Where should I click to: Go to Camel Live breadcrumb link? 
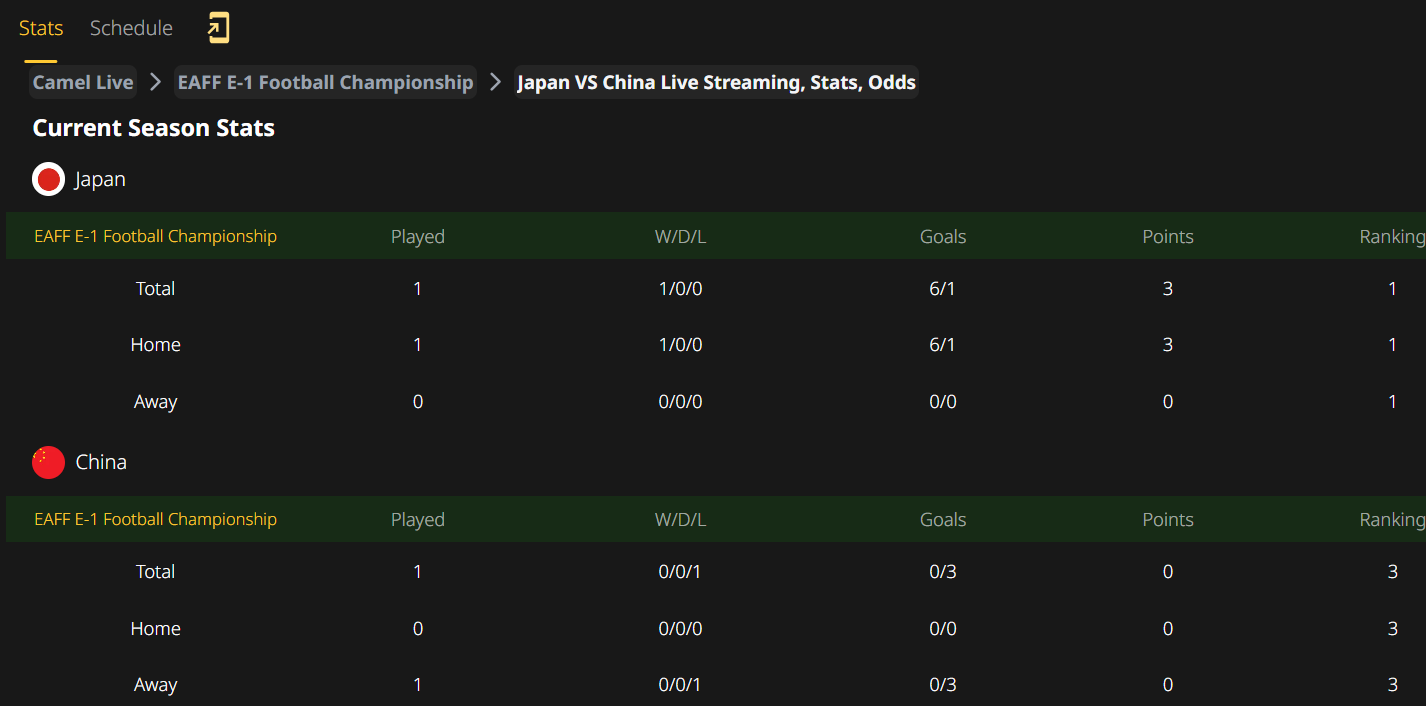point(83,82)
